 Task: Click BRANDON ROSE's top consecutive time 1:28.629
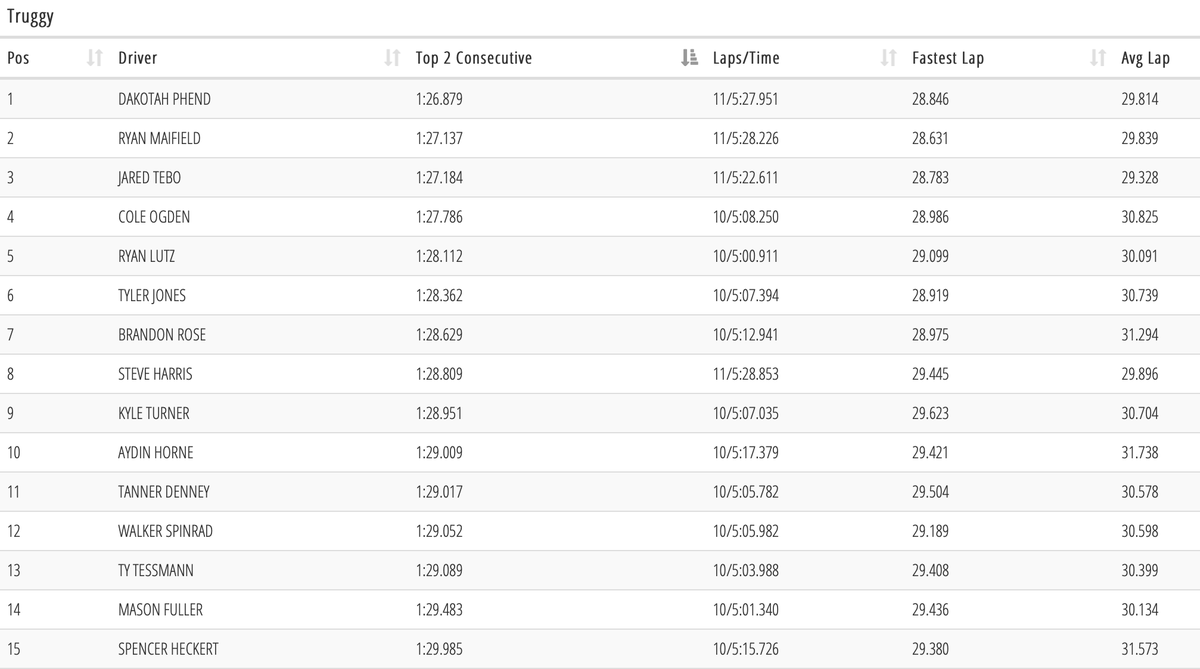coord(439,335)
